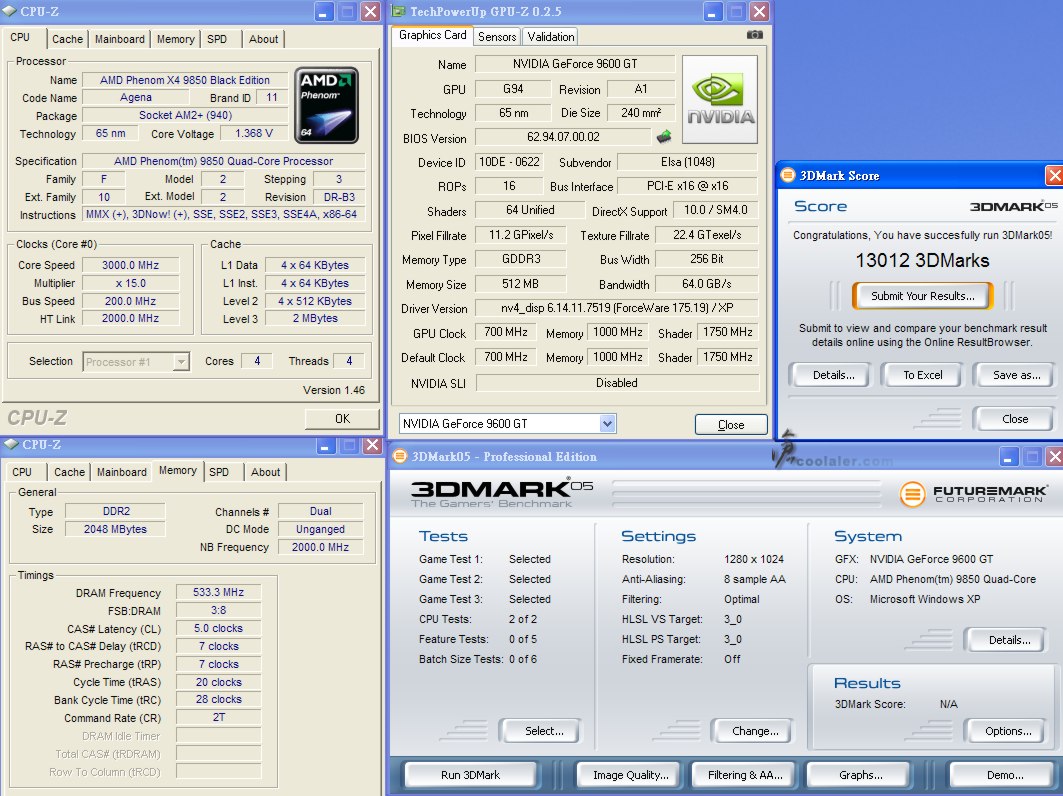
Task: Click the app icon of CPU-Z window showing Memory tab
Action: (11, 444)
